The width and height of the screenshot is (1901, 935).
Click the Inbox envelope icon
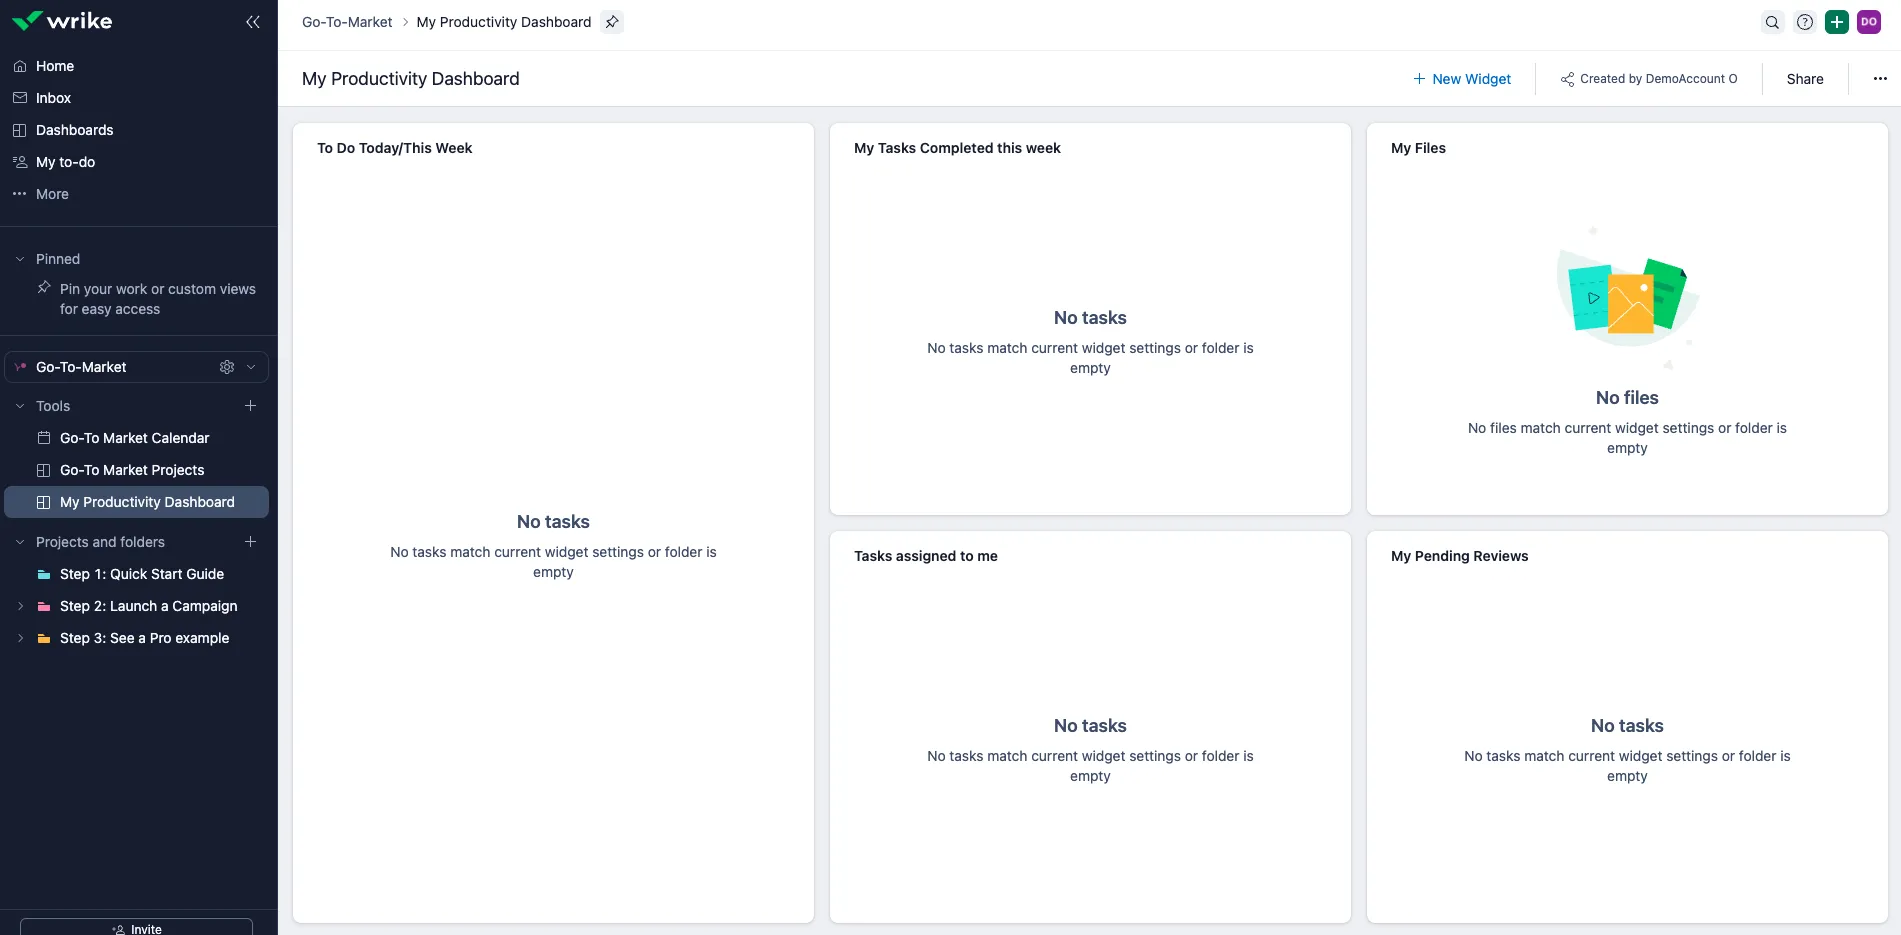pos(20,98)
